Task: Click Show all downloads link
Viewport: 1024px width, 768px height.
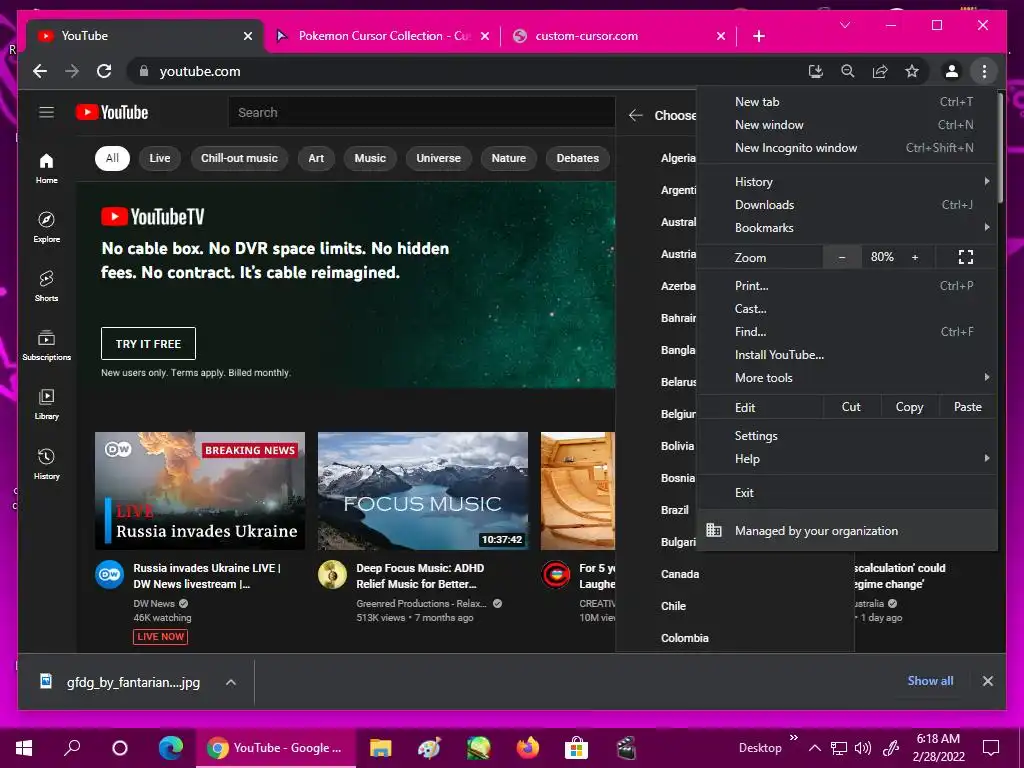Action: point(930,680)
